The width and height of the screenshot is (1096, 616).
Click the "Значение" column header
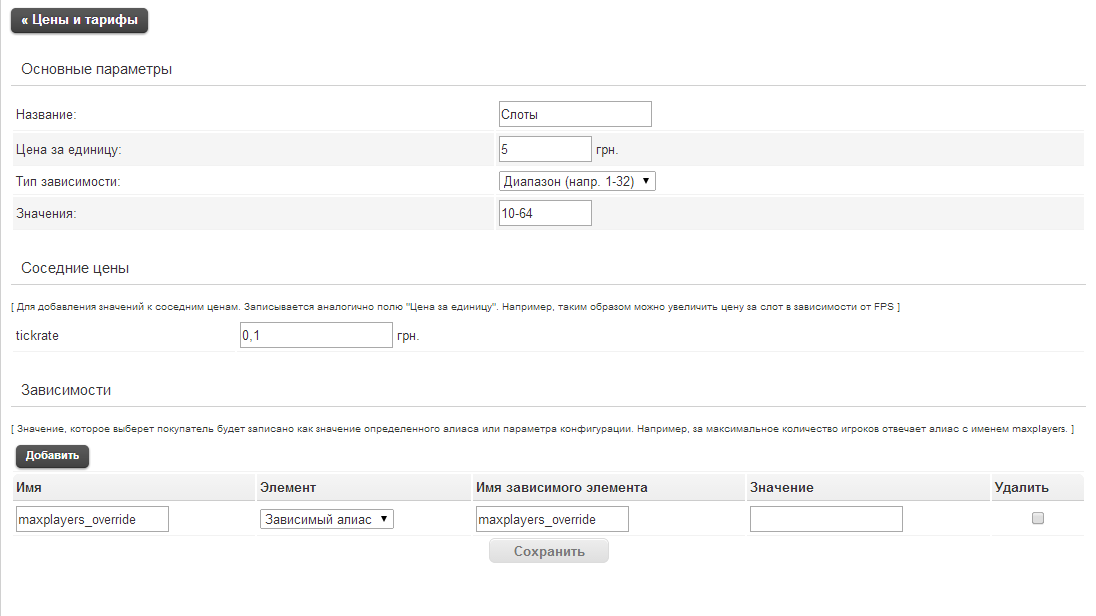781,487
